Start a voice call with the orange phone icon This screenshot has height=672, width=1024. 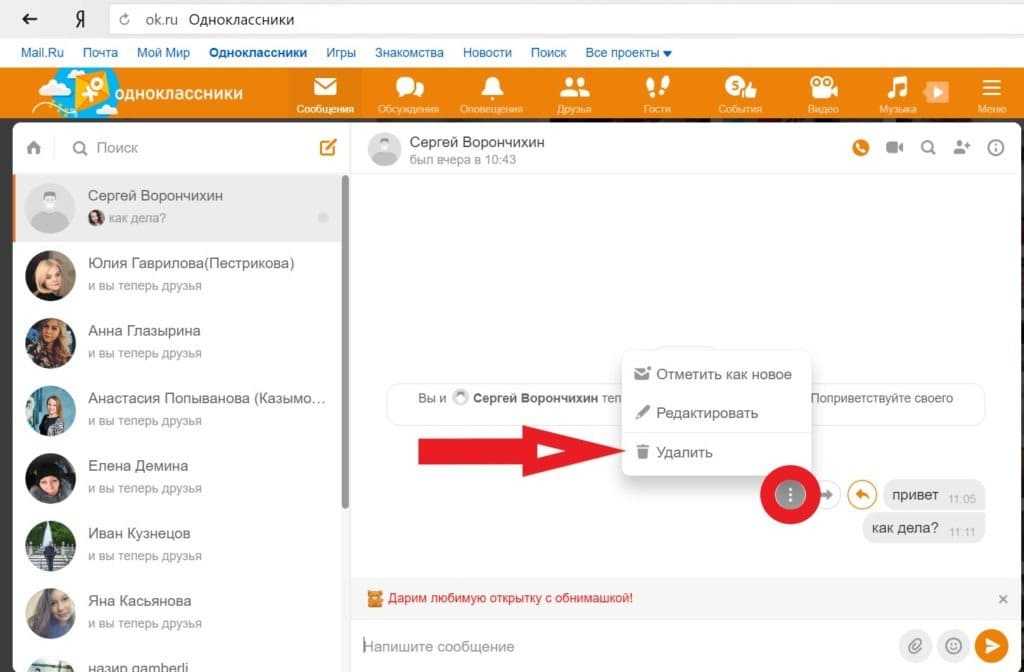tap(860, 148)
